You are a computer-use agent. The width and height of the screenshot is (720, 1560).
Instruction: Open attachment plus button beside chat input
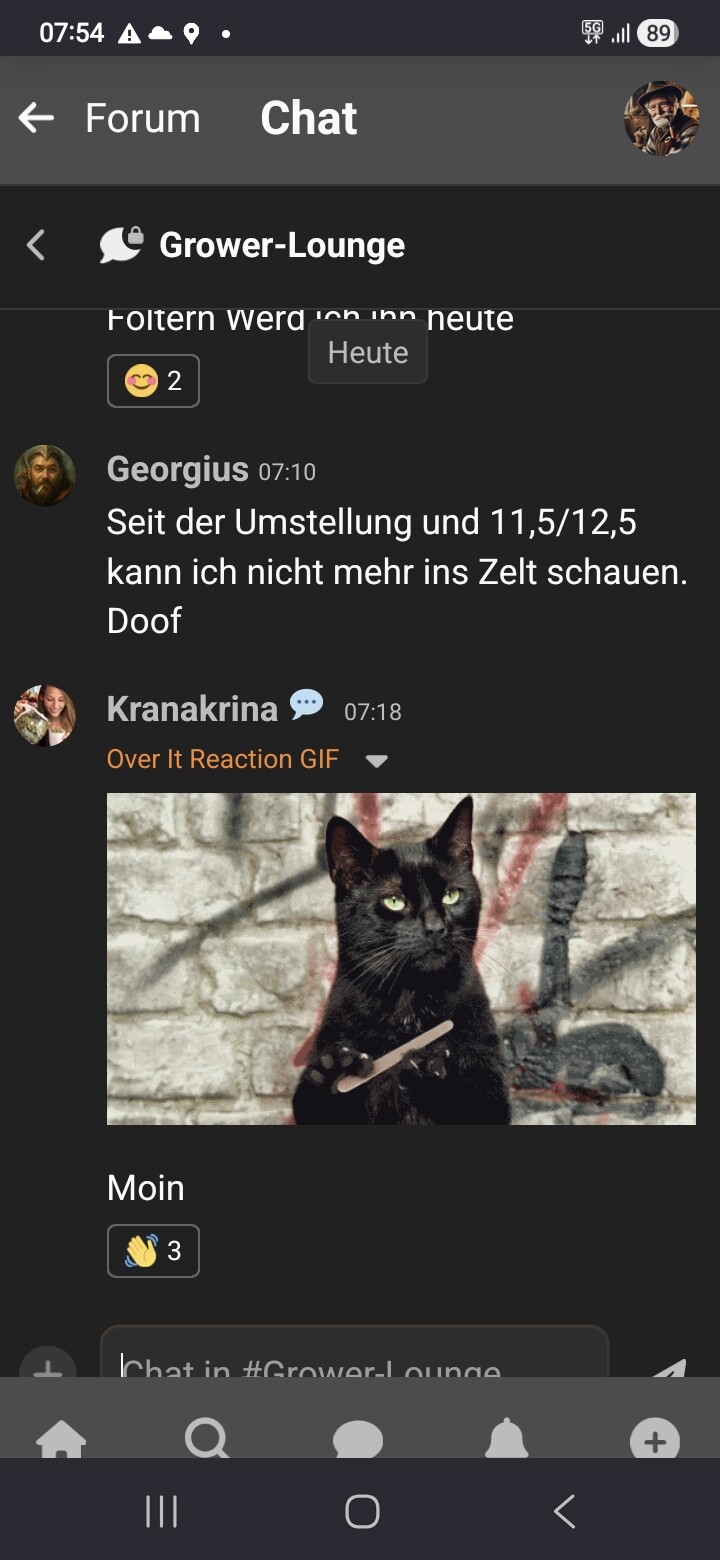[47, 1366]
